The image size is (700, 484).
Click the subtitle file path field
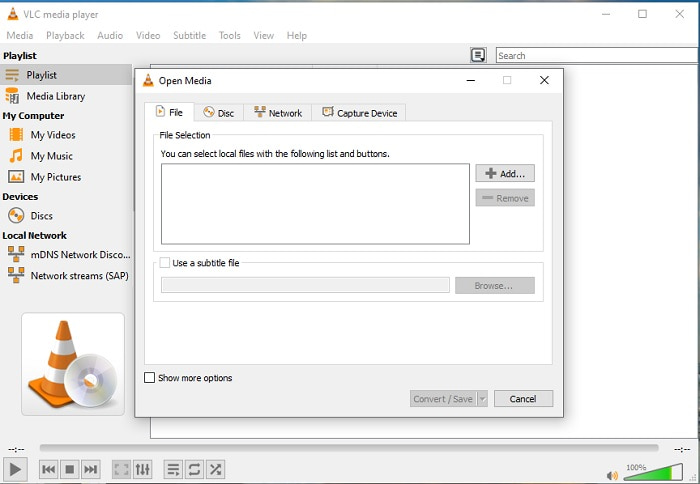point(305,285)
